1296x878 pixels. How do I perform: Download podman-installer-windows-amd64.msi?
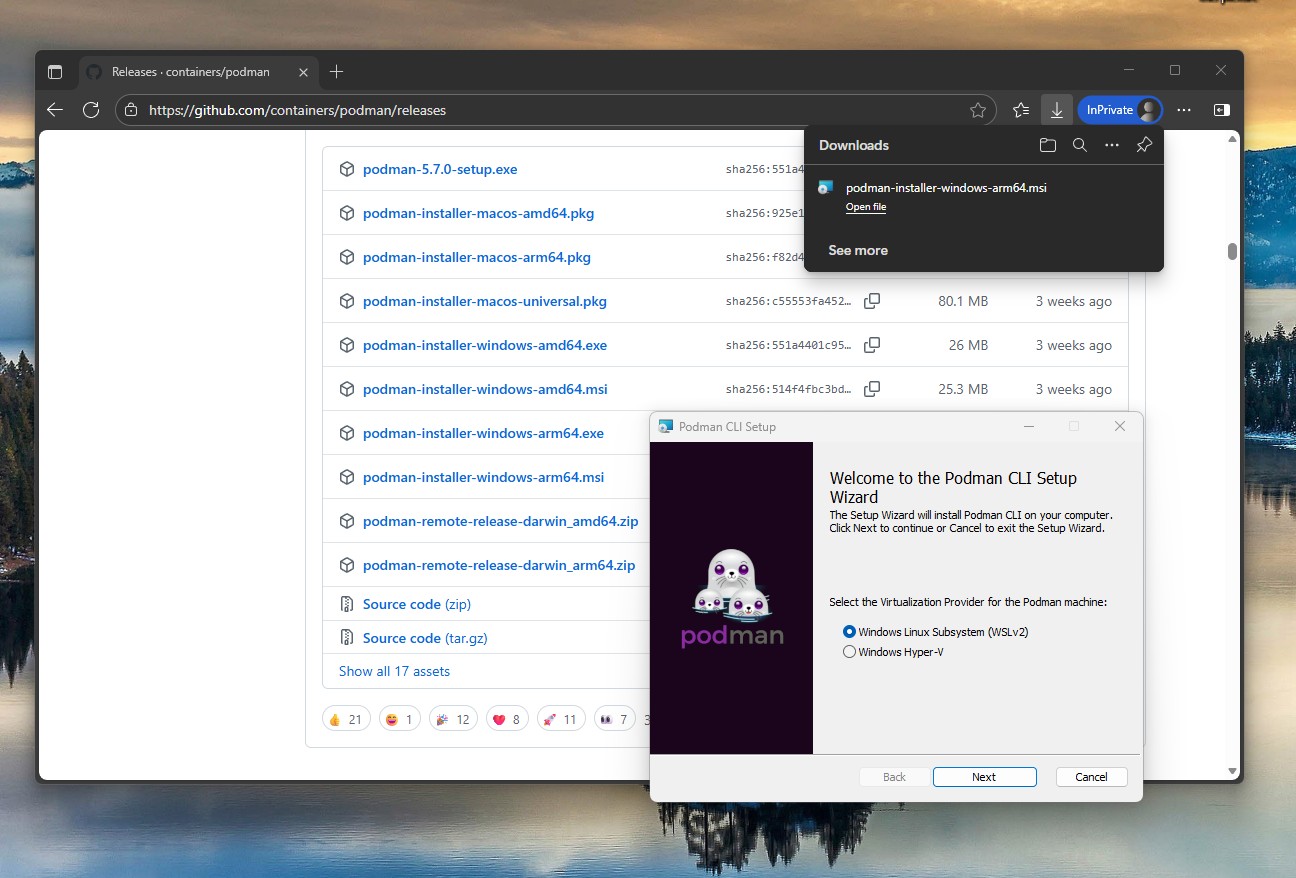pyautogui.click(x=485, y=389)
